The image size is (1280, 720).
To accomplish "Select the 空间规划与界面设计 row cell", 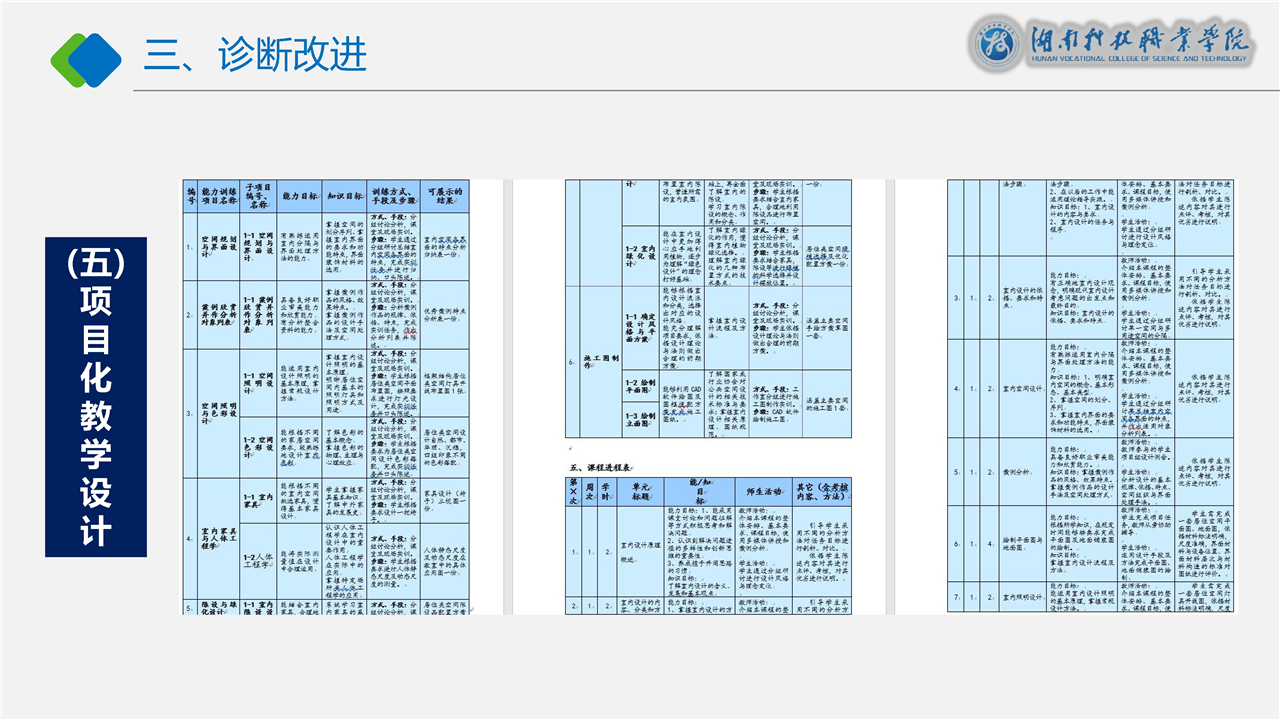I will [x=219, y=247].
